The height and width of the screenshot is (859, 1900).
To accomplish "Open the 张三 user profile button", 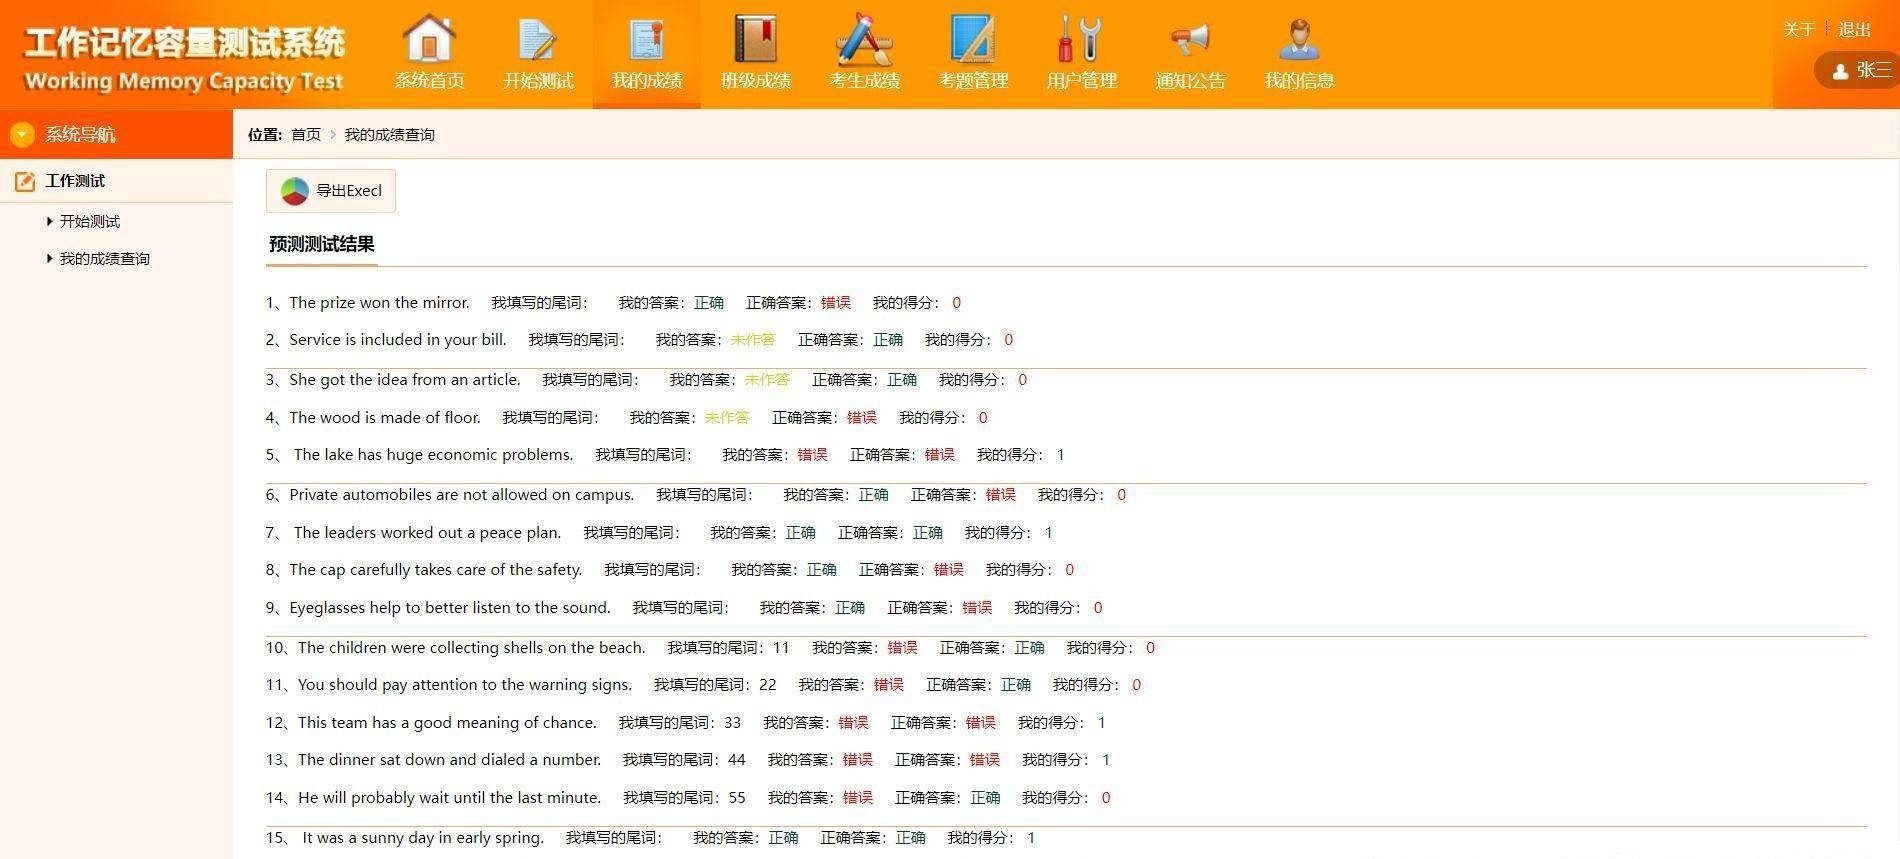I will pyautogui.click(x=1860, y=70).
